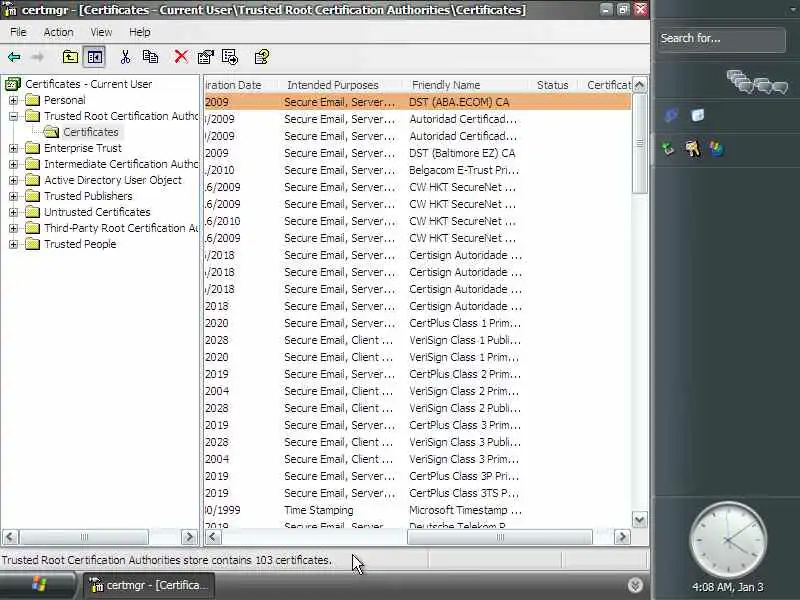The height and width of the screenshot is (600, 800).
Task: Select the DST (ABA.ECOM) CA row
Action: (417, 102)
